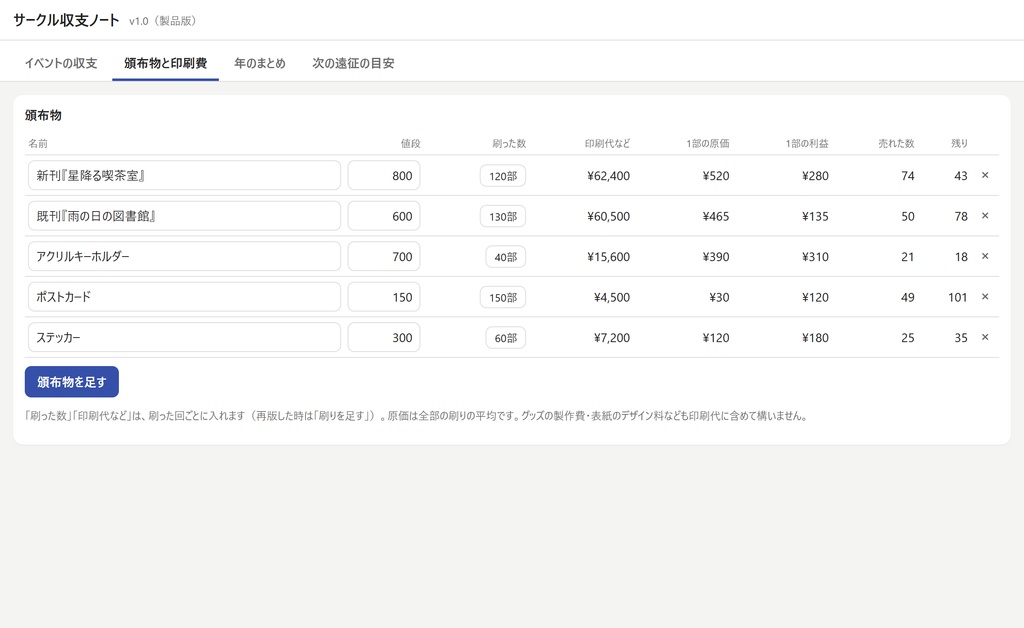Image resolution: width=1024 pixels, height=628 pixels.
Task: Click the unit cost ¥520
Action: click(x=716, y=176)
